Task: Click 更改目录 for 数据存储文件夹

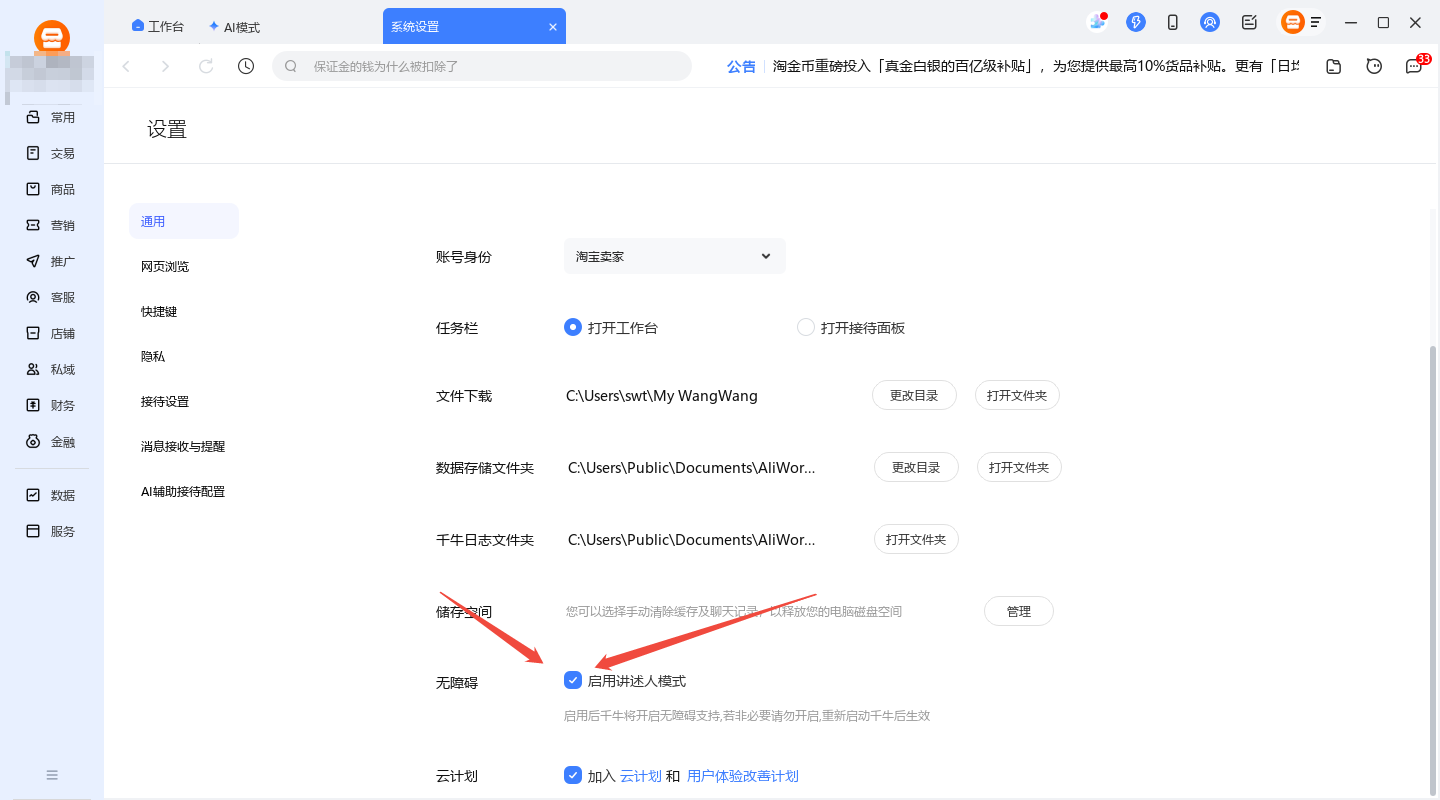Action: coord(917,467)
